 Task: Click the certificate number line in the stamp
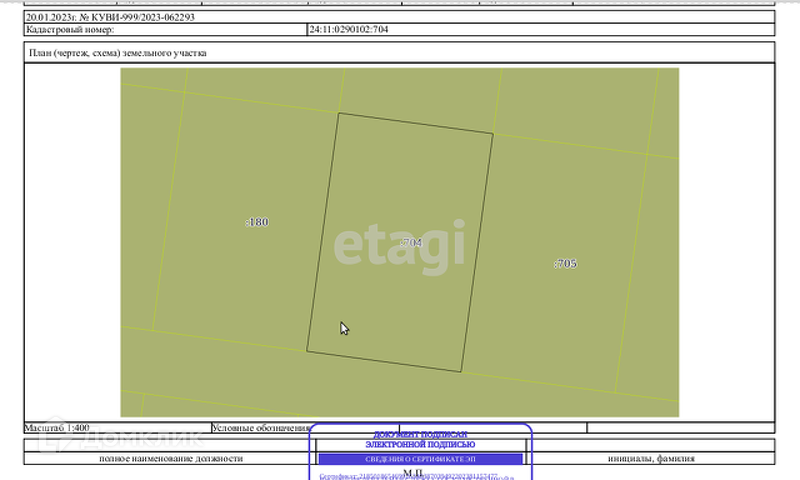[x=408, y=476]
